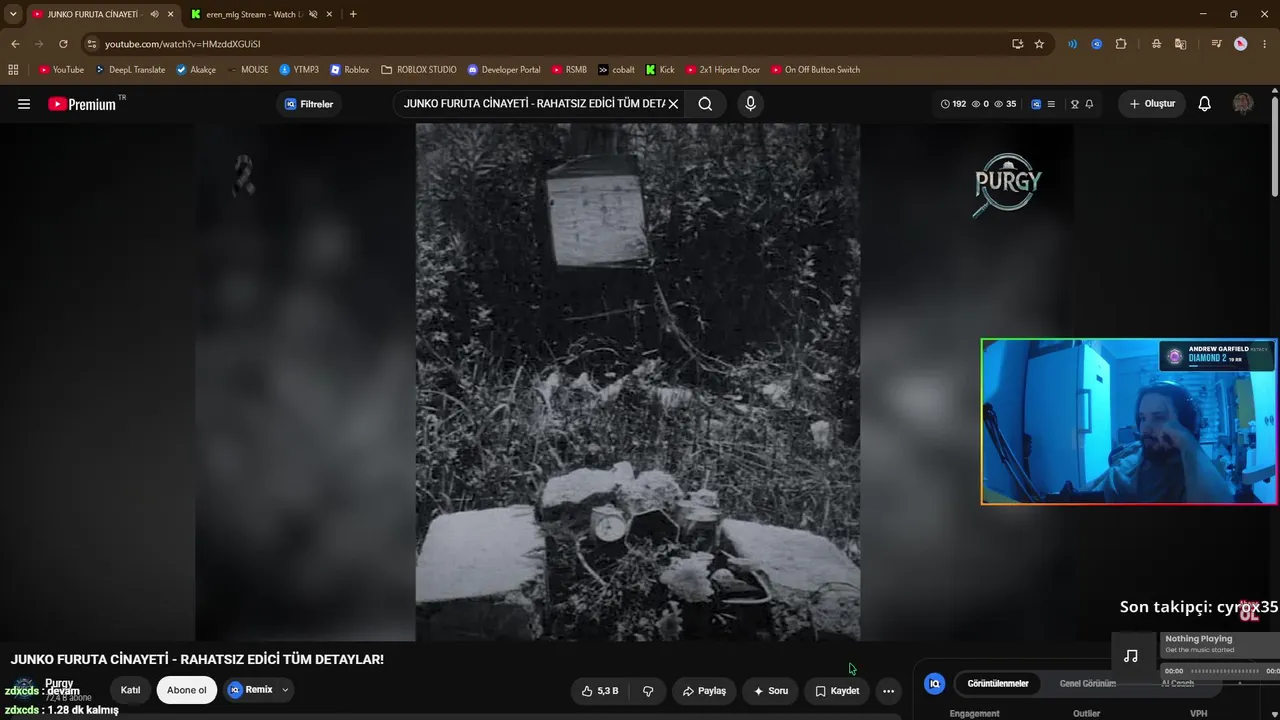Image resolution: width=1280 pixels, height=720 pixels.
Task: Open the Akakçe bookmark
Action: (196, 70)
